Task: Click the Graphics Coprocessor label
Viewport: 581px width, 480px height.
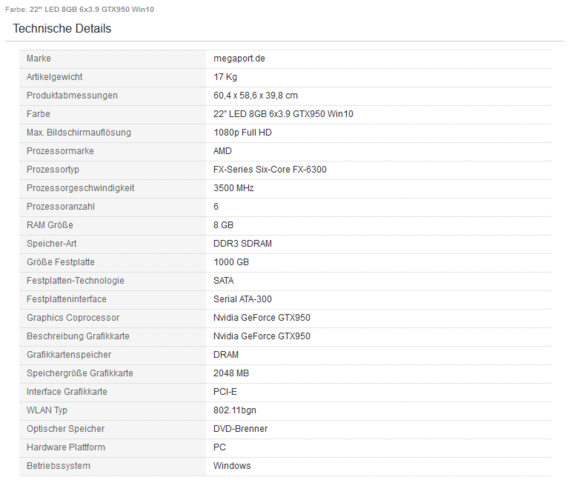Action: (x=73, y=318)
